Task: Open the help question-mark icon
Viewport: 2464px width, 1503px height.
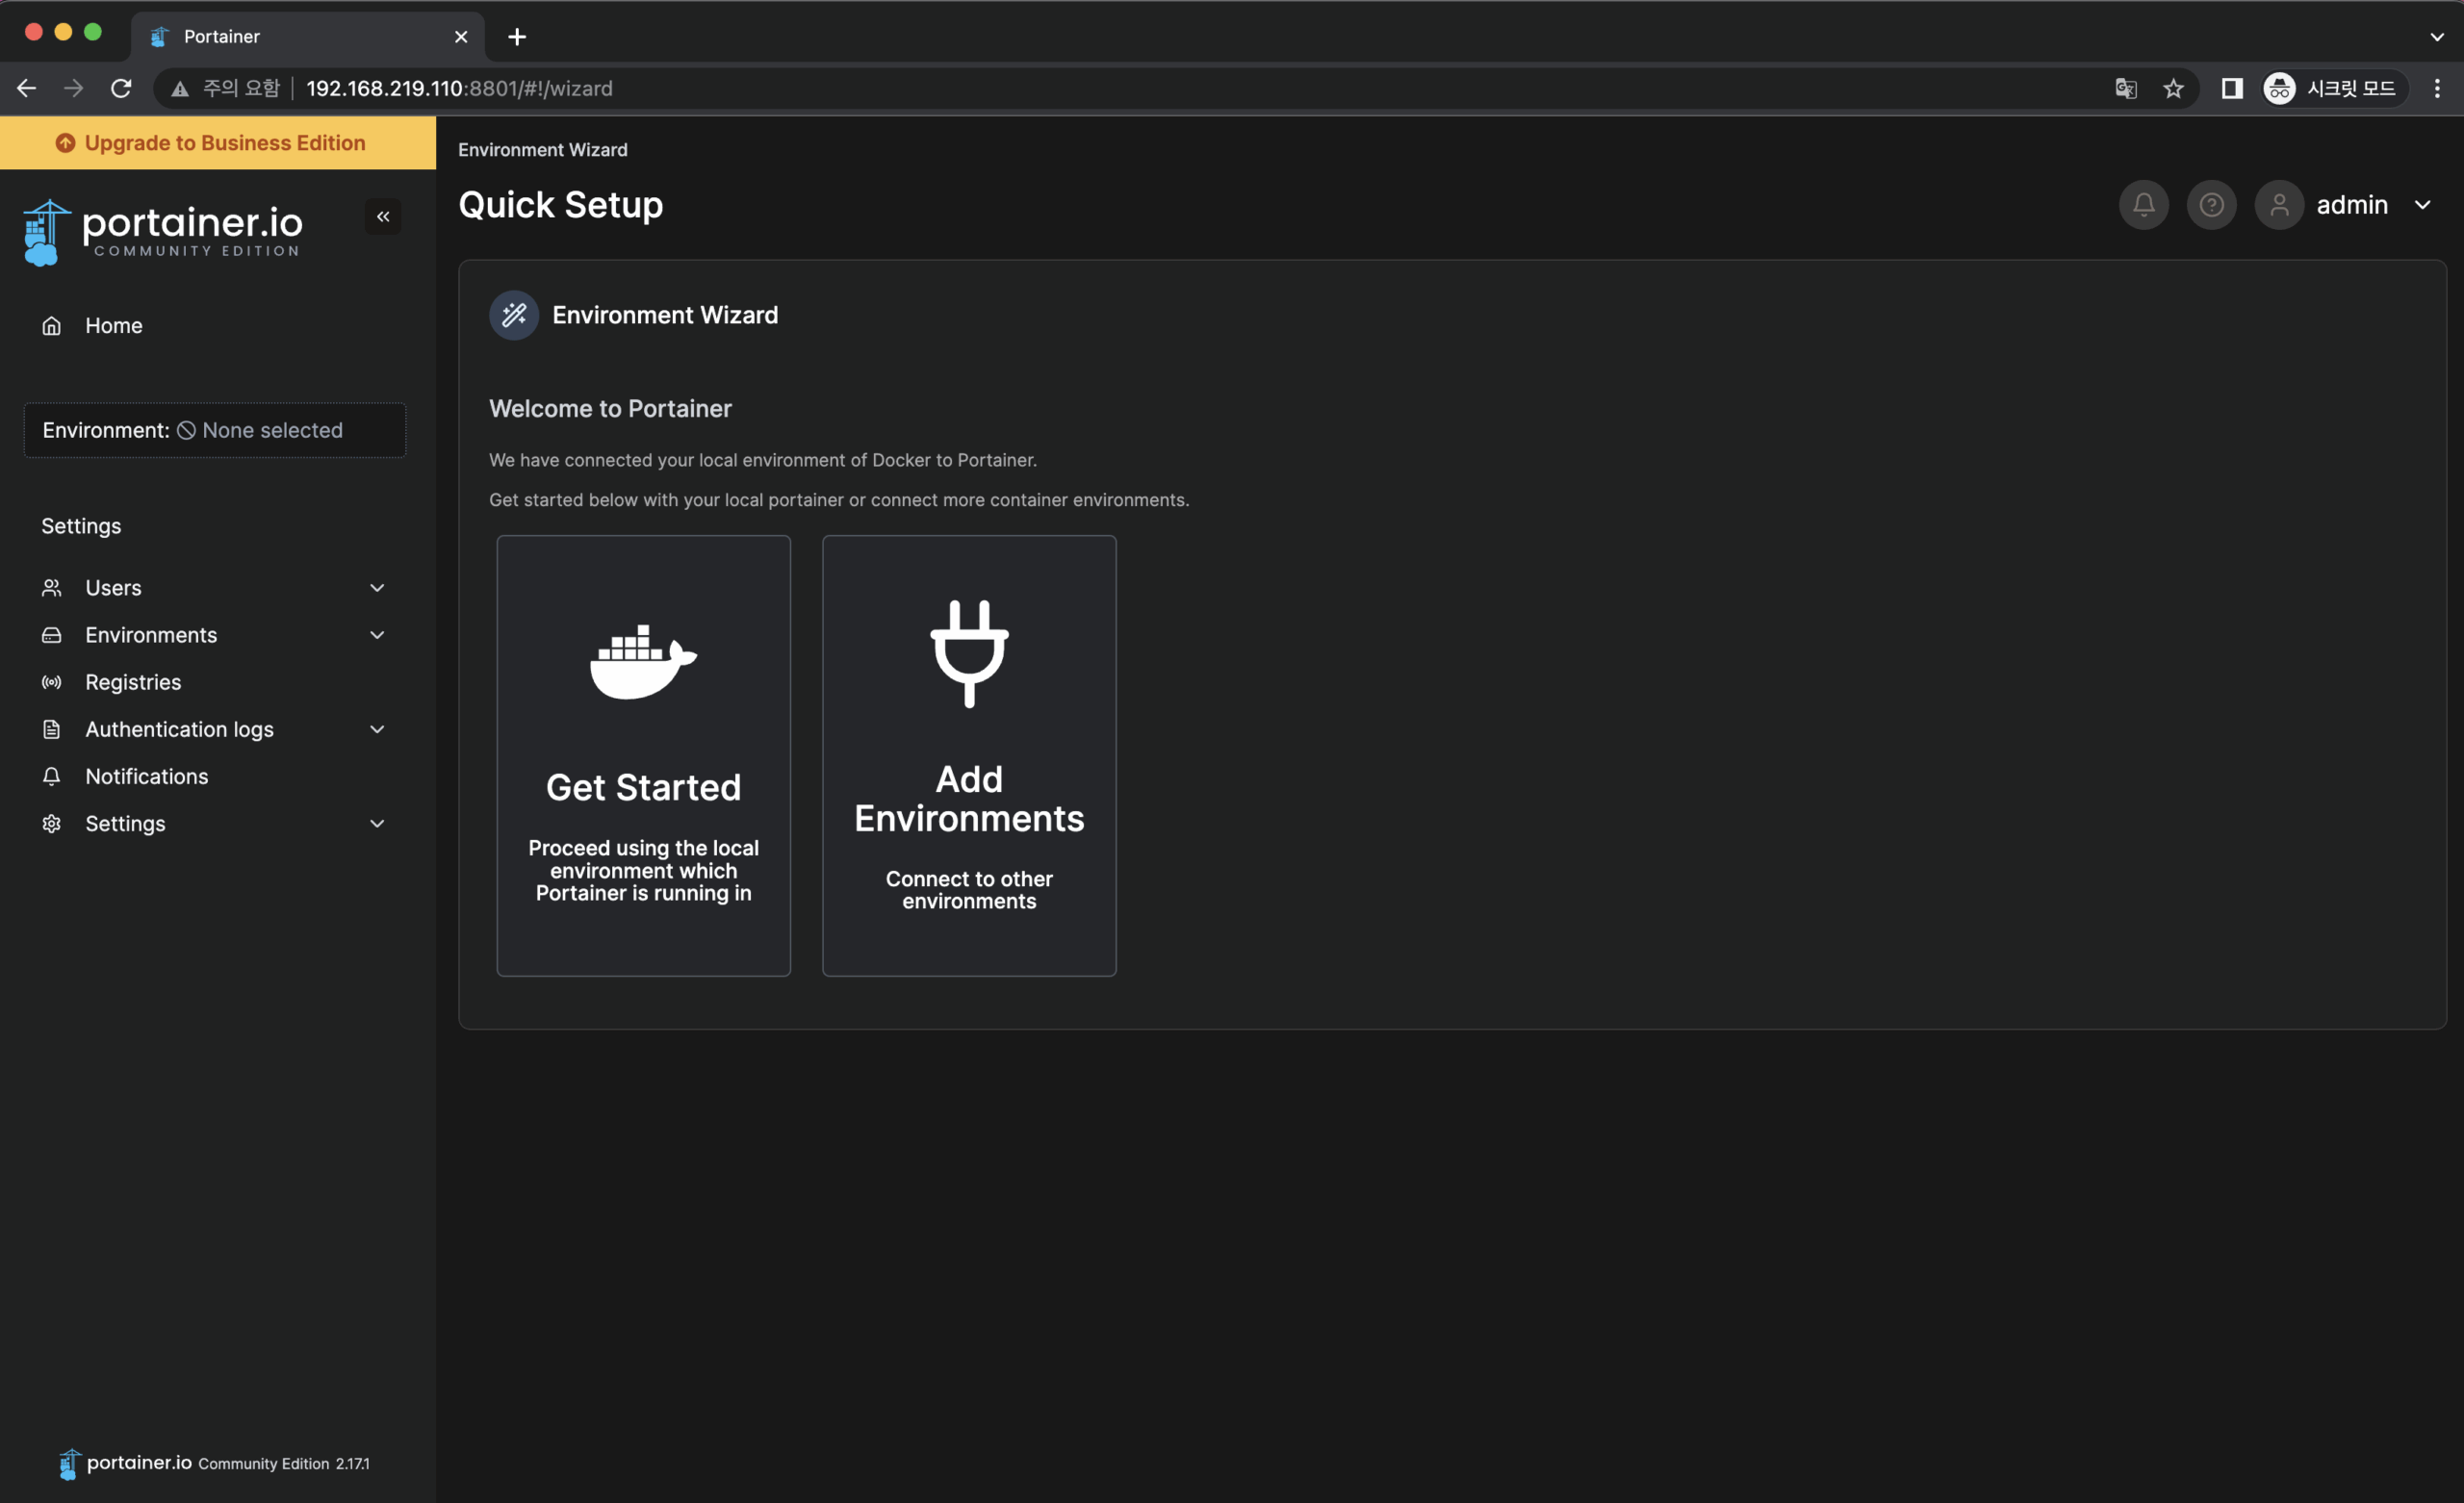Action: 2211,205
